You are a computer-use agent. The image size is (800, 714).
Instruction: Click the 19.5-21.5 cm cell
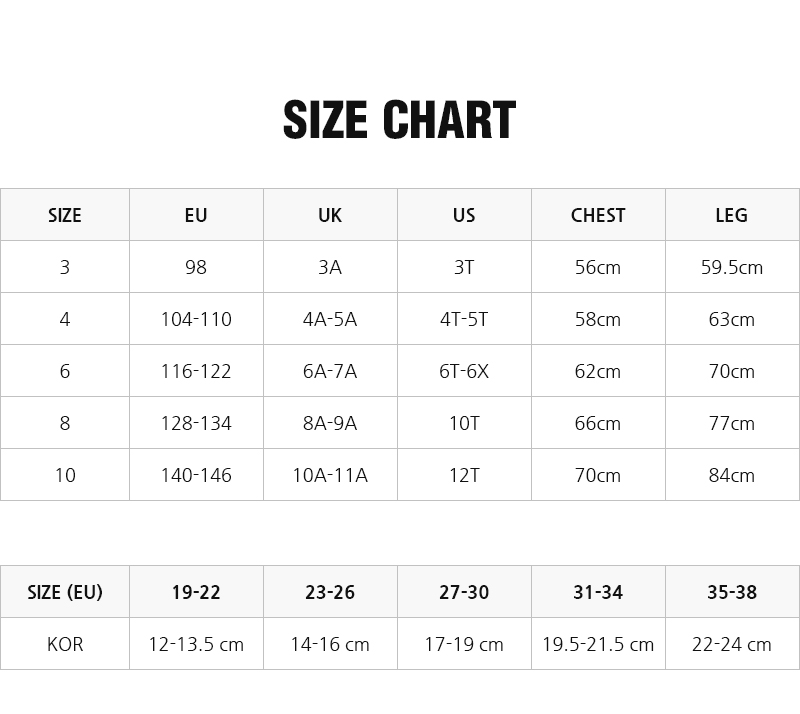coord(598,644)
